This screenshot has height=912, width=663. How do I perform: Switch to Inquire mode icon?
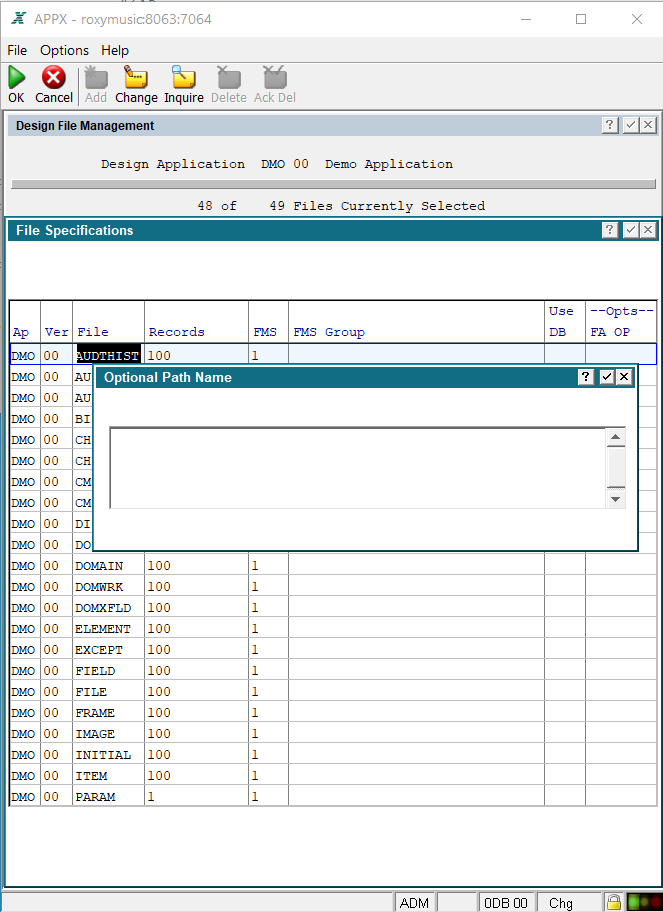click(183, 77)
